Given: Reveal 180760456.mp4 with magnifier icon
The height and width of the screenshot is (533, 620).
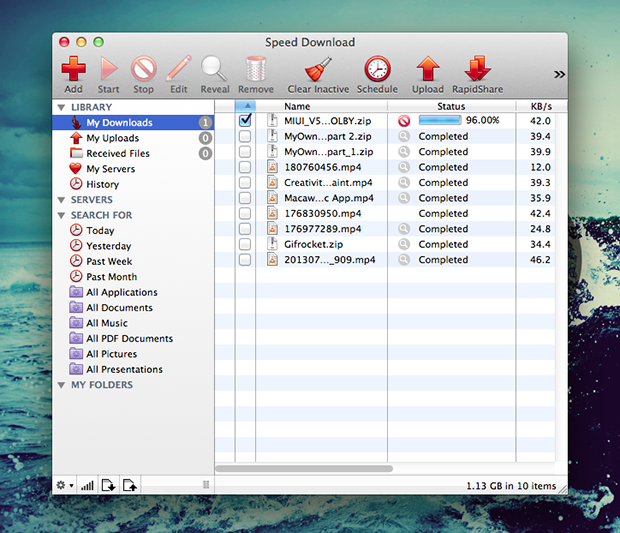Looking at the screenshot, I should pos(404,167).
